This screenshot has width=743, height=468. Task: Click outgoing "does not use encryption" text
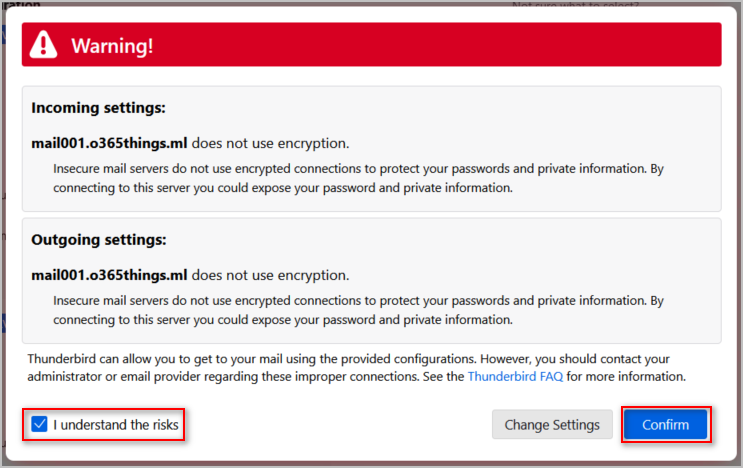(x=271, y=275)
